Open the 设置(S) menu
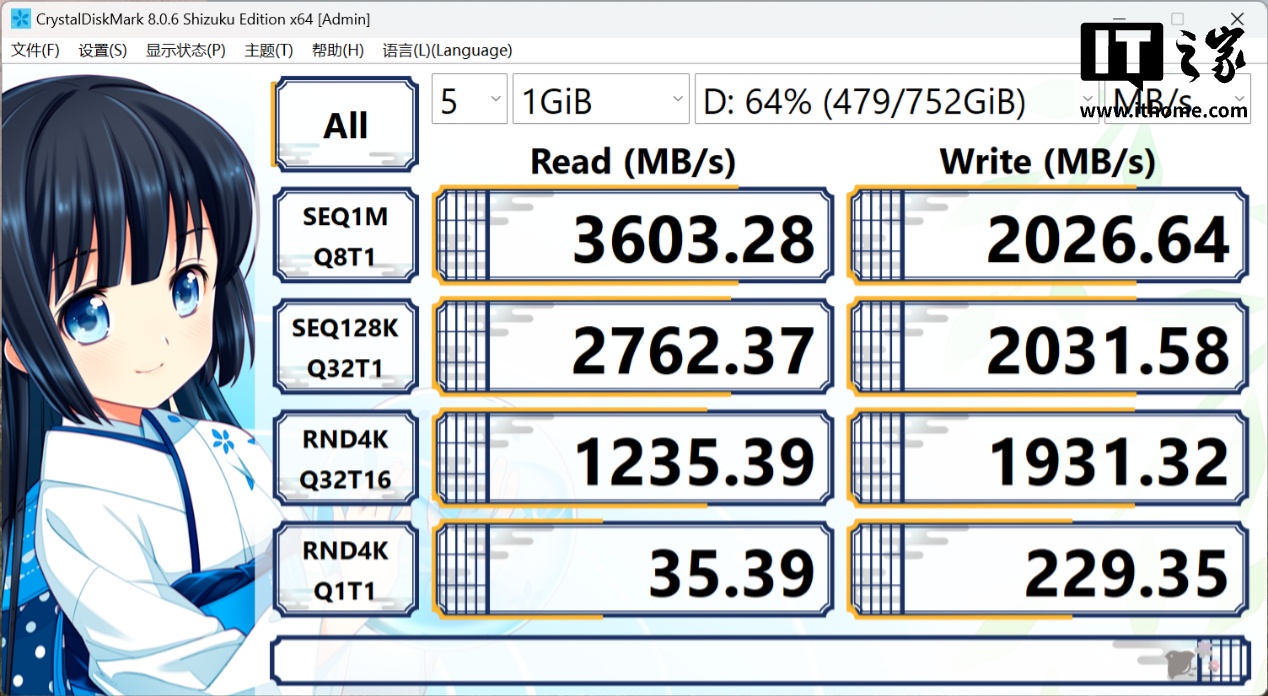 102,50
